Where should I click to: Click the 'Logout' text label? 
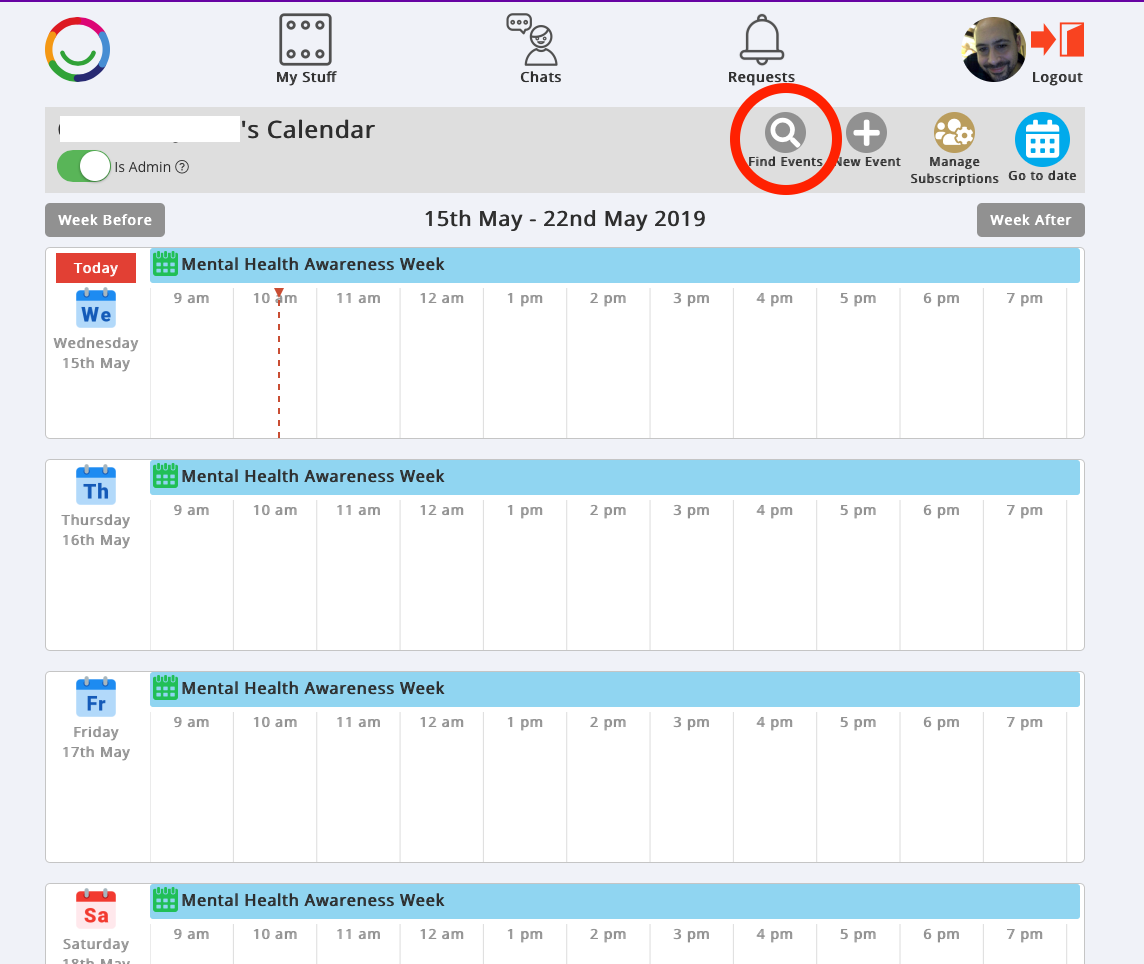[x=1057, y=77]
